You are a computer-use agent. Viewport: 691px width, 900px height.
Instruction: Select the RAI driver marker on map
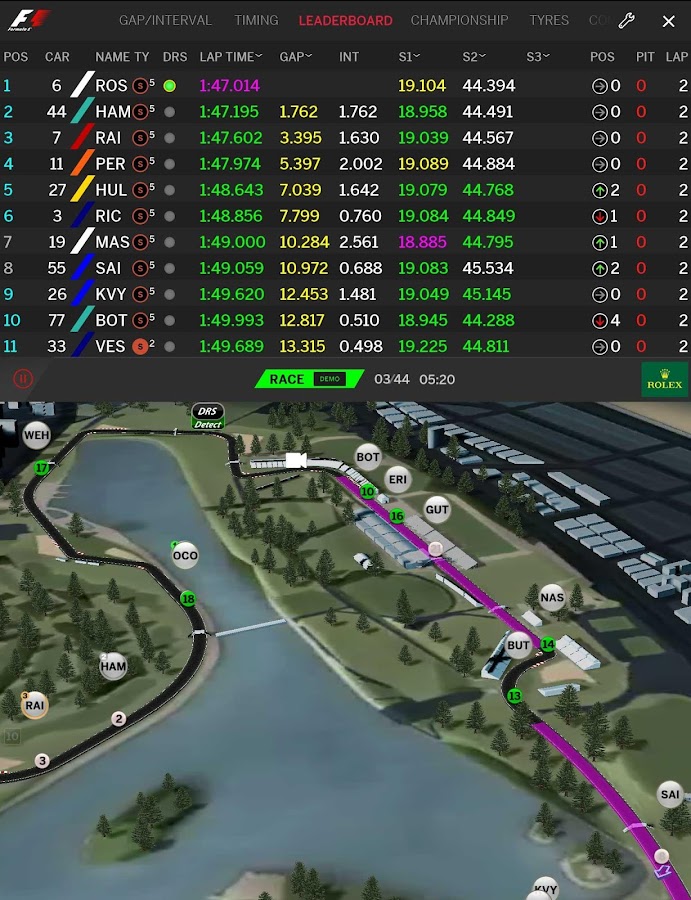(x=34, y=705)
